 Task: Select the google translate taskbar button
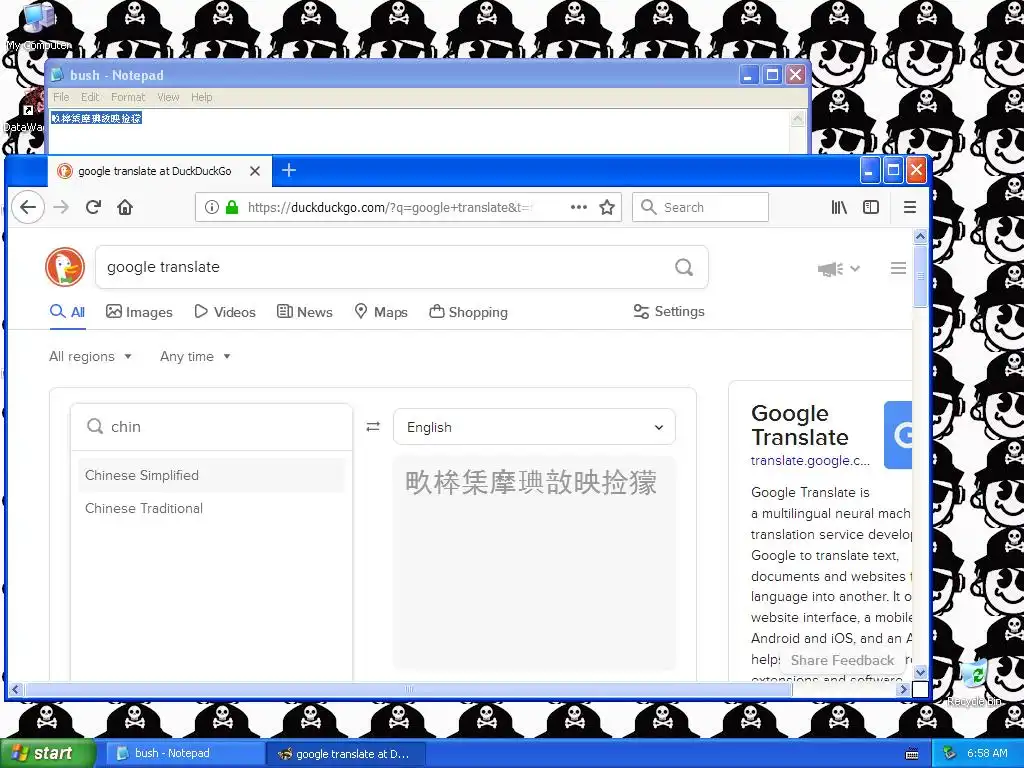tap(346, 754)
